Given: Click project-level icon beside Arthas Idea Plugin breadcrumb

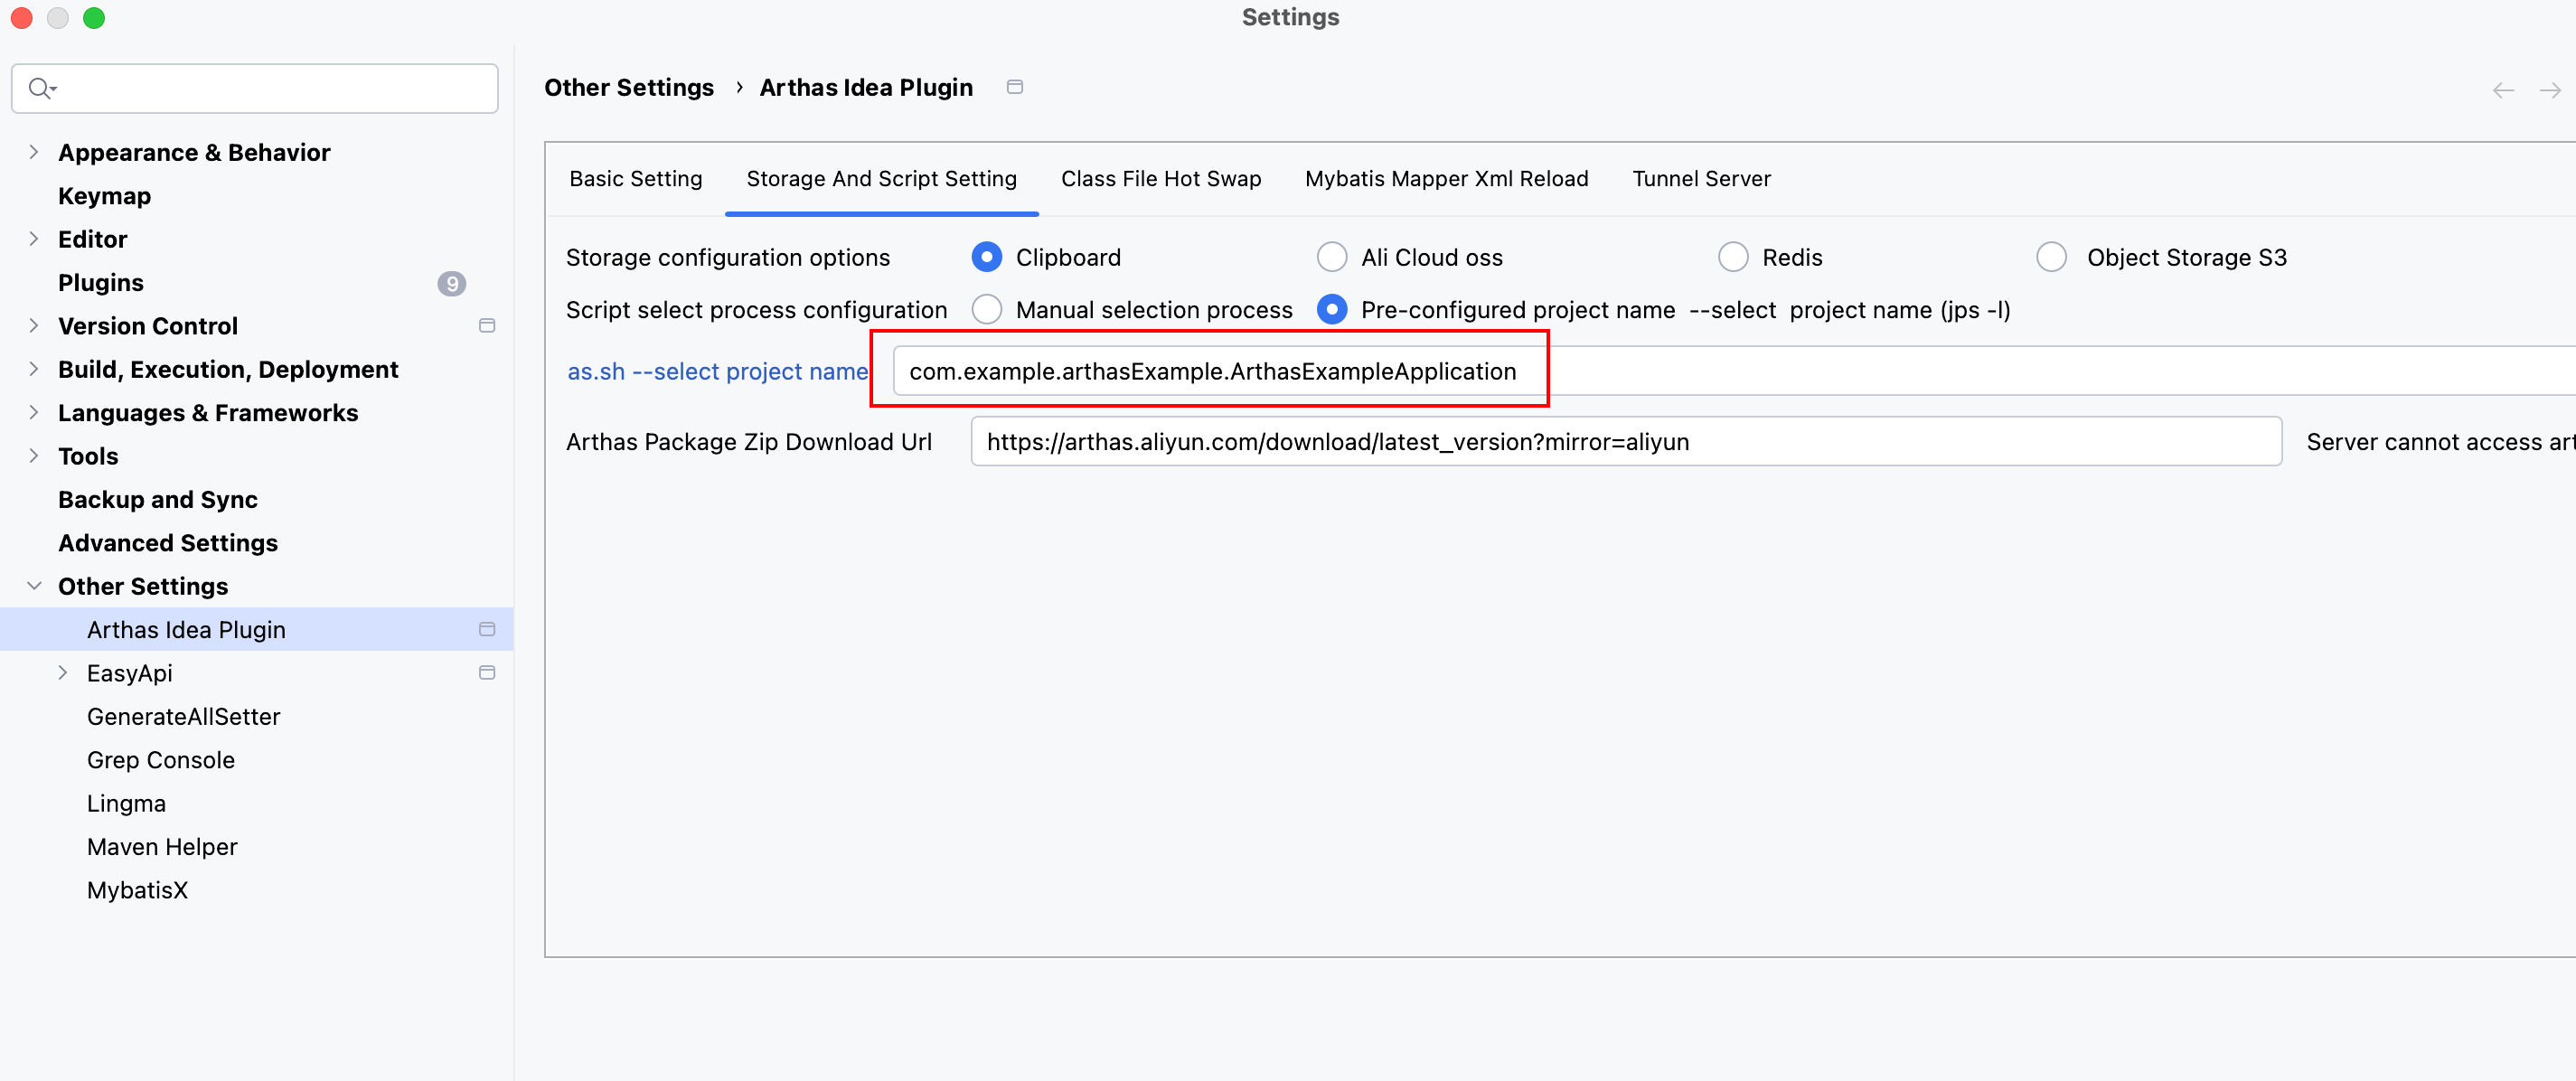Looking at the screenshot, I should [1014, 87].
